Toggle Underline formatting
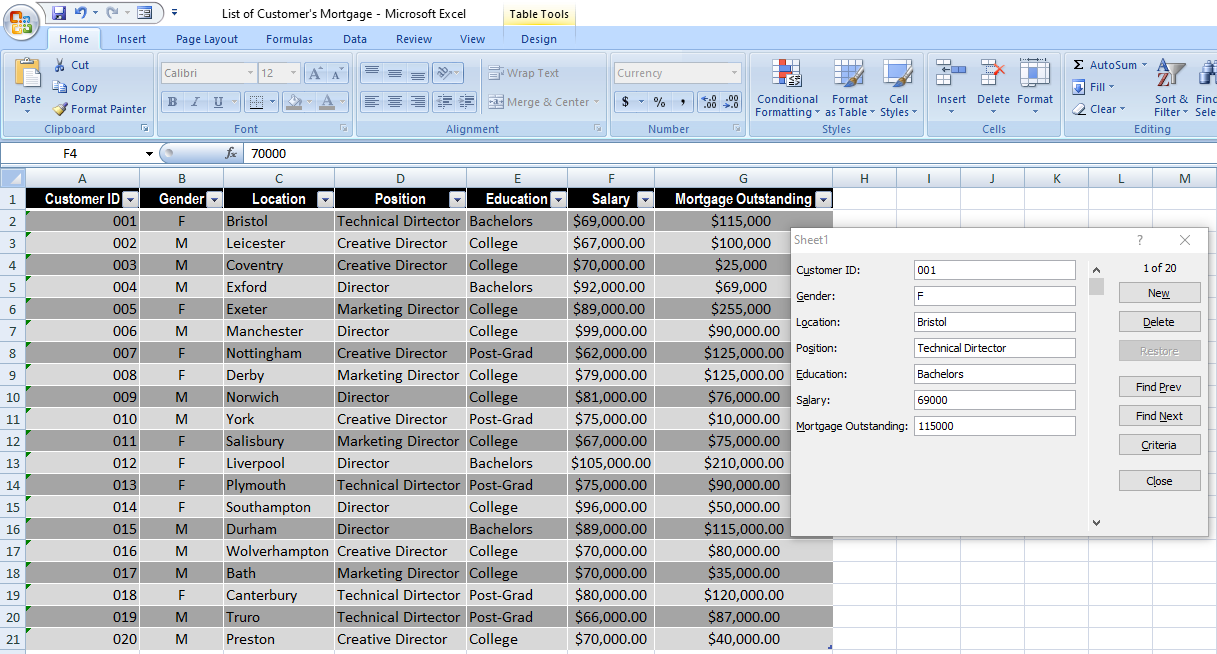This screenshot has width=1217, height=654. [x=216, y=102]
